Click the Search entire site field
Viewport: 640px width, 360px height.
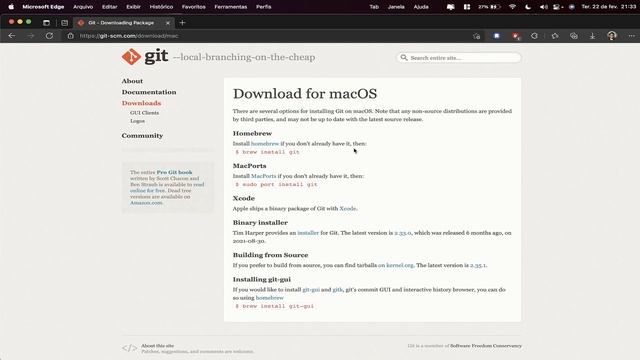tap(459, 58)
